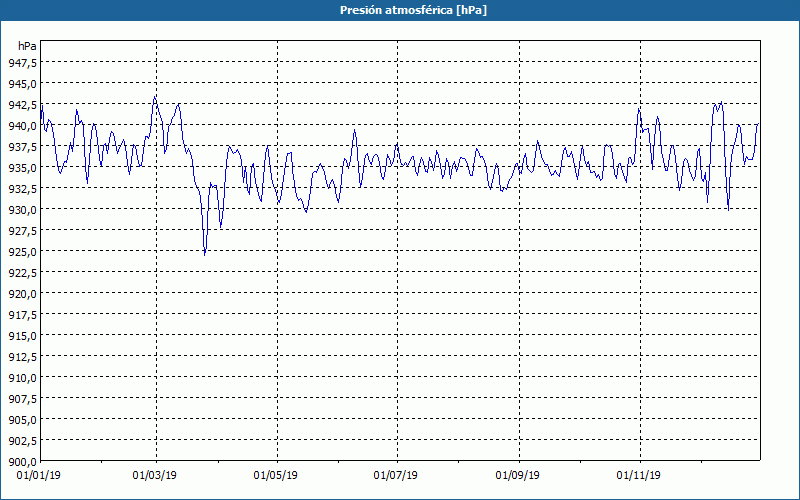Select the 902,5 axis value

22,441
